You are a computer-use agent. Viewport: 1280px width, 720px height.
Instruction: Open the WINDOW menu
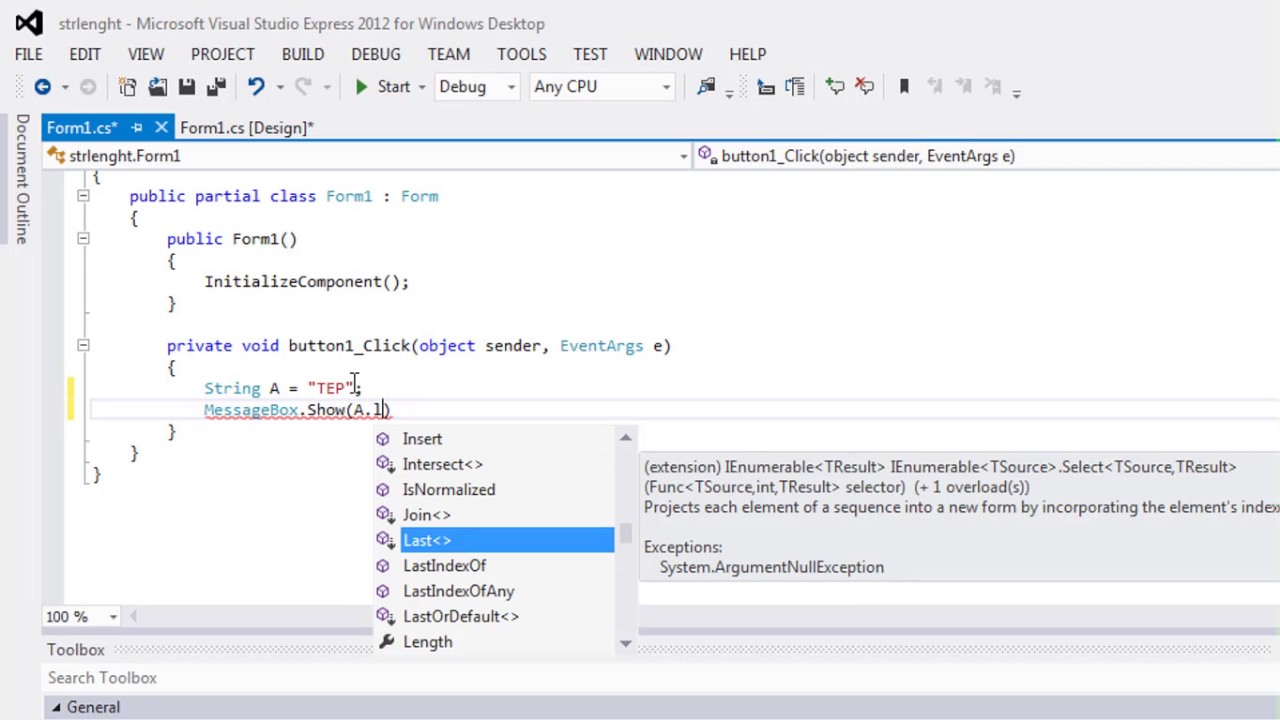pyautogui.click(x=668, y=54)
